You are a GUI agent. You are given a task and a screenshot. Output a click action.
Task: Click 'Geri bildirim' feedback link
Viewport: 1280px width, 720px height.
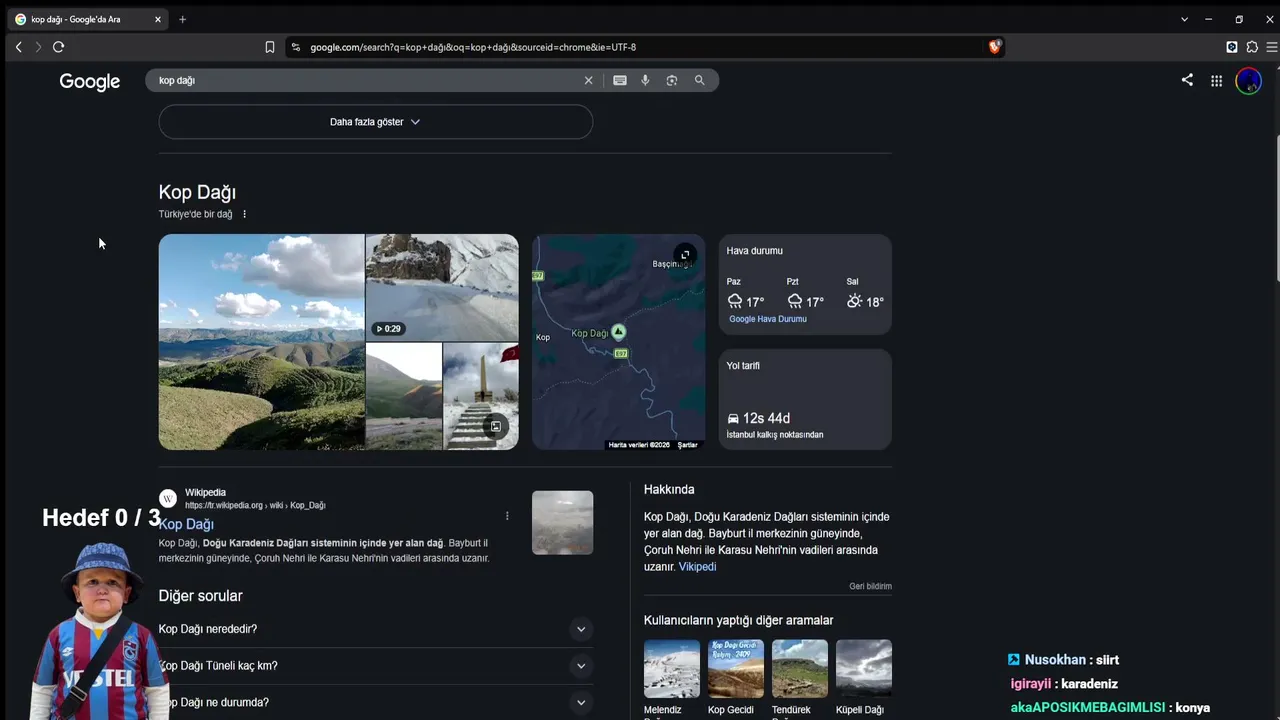click(x=870, y=586)
